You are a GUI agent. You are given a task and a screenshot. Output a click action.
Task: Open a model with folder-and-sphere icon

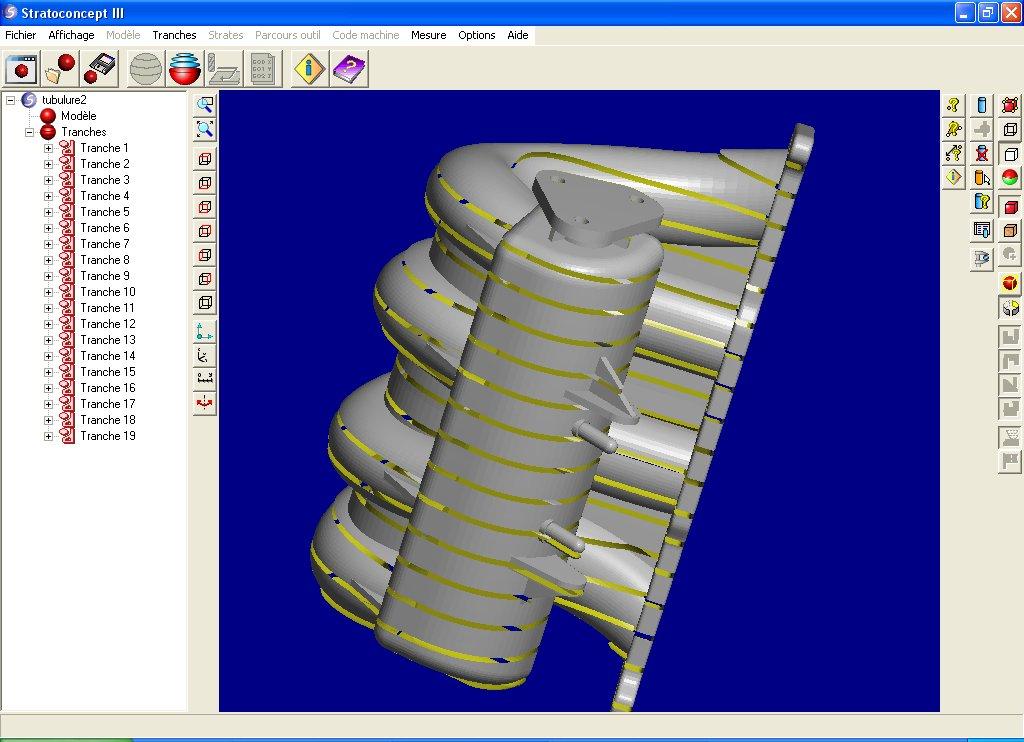(x=60, y=69)
